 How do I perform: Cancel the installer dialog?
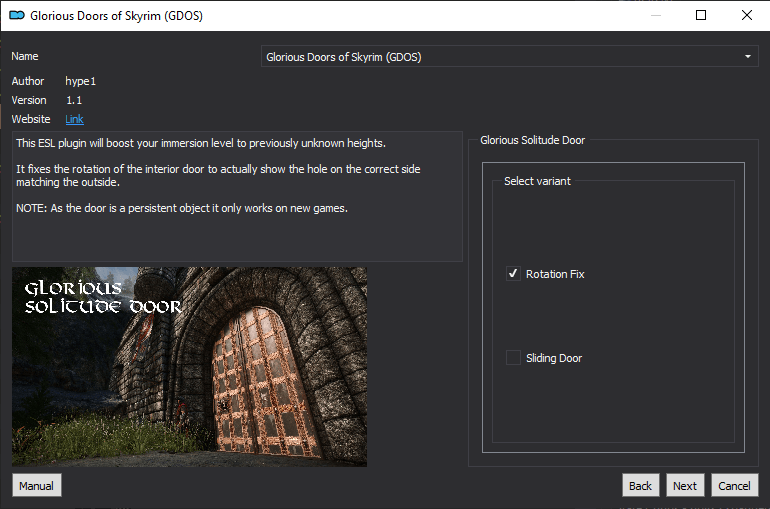pos(735,485)
